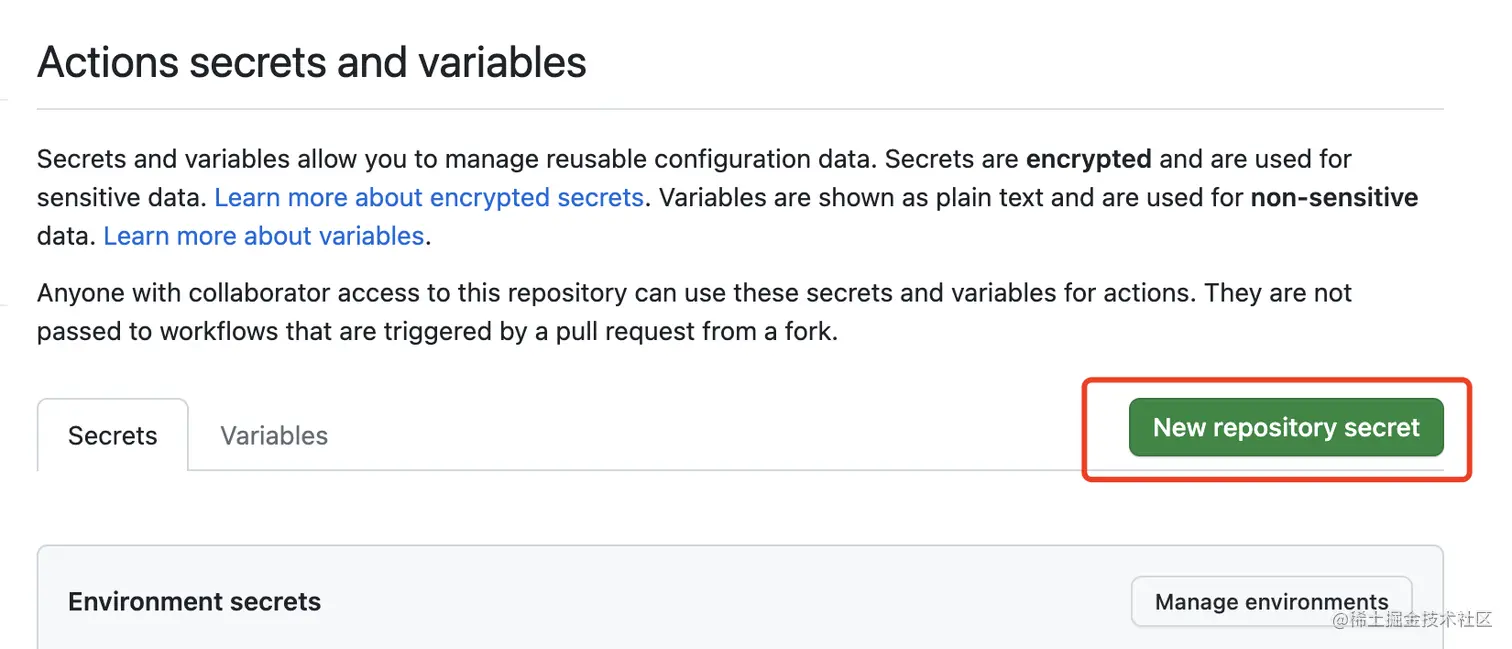Click the collaborator access paragraph
This screenshot has width=1512, height=649.
(x=694, y=312)
